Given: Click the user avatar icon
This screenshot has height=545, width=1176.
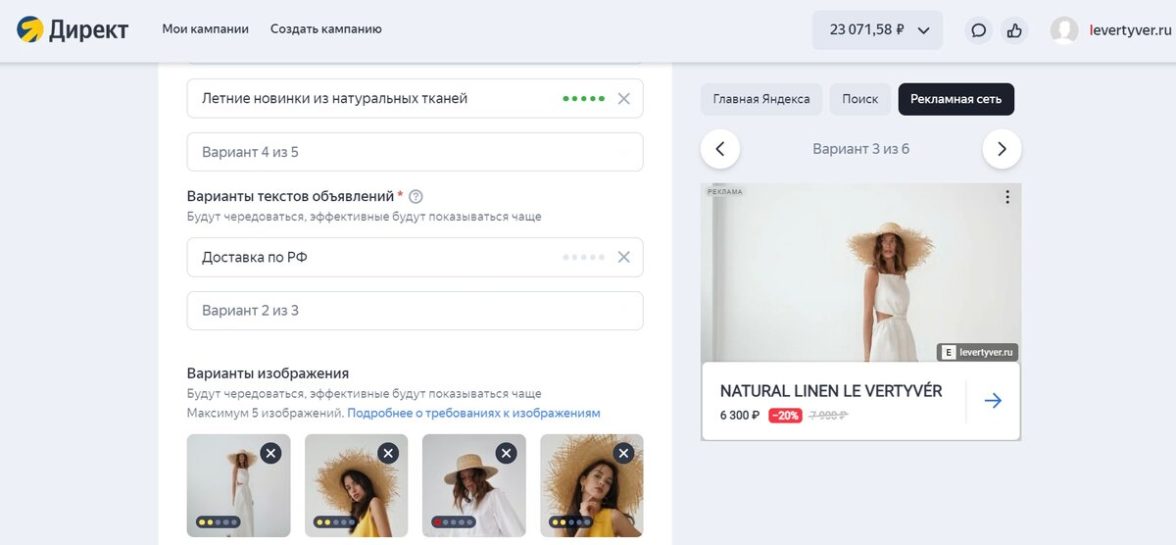Looking at the screenshot, I should coord(1063,30).
